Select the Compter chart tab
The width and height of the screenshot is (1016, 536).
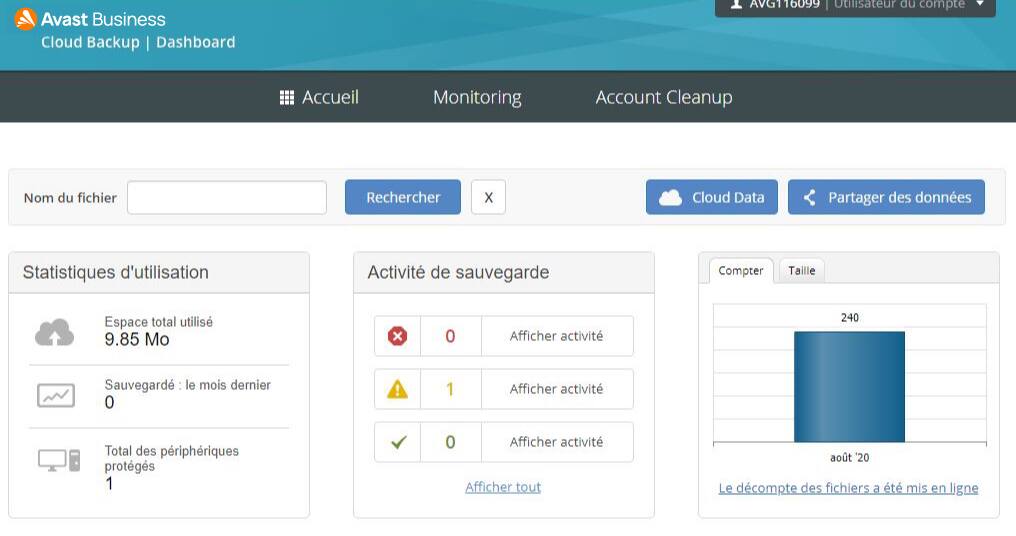coord(741,271)
